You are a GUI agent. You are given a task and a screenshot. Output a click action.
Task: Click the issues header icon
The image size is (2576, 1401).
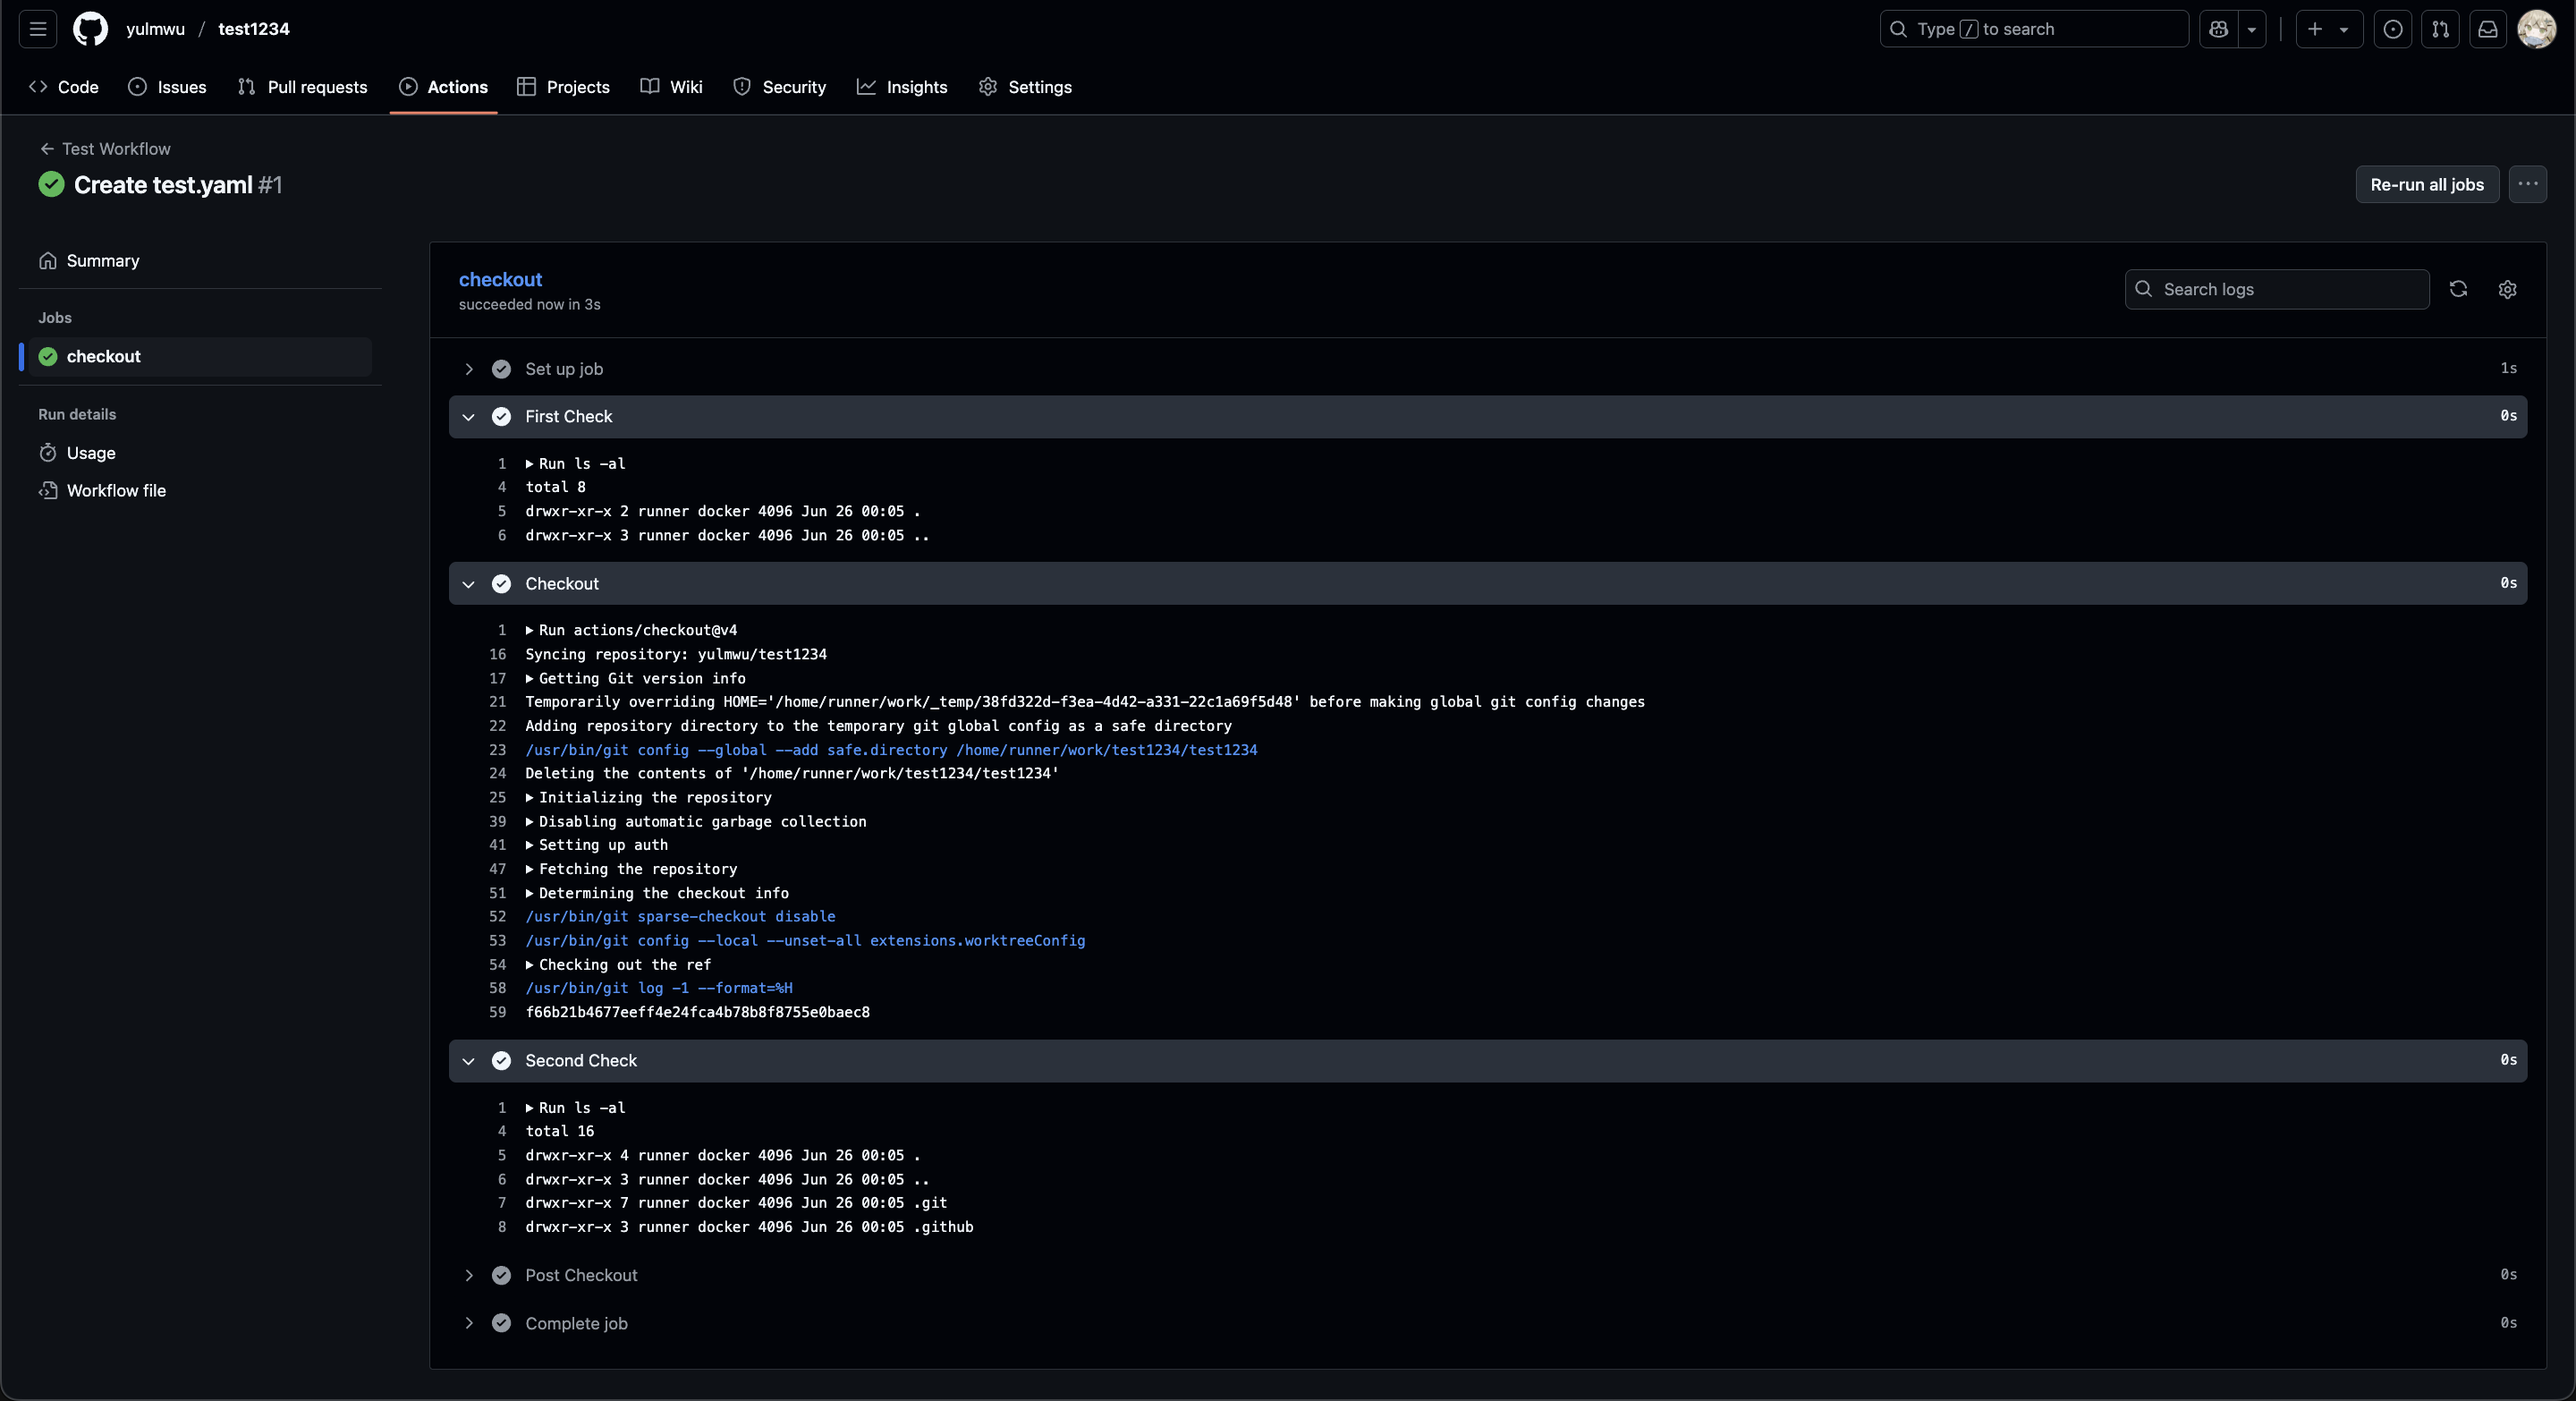coord(2392,29)
